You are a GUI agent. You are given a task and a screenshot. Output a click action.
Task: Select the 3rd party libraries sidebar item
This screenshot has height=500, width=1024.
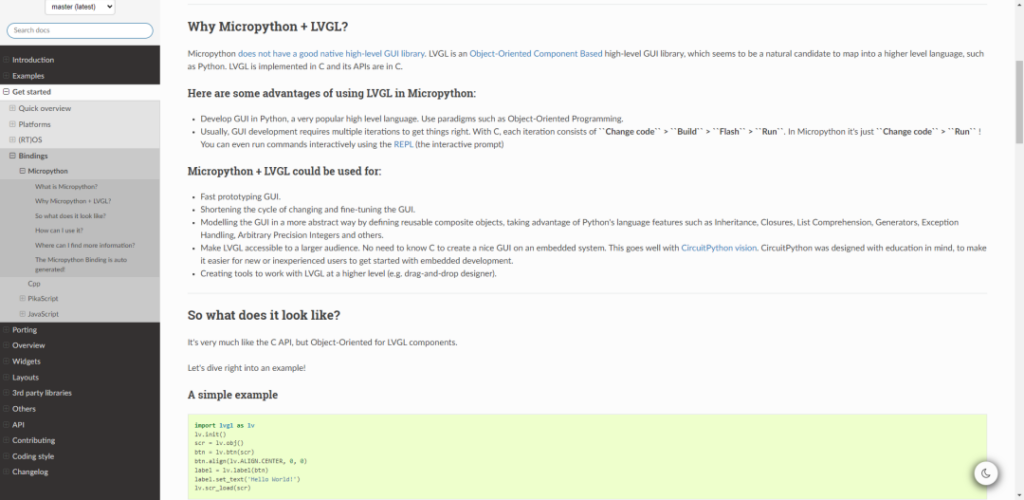tap(42, 393)
